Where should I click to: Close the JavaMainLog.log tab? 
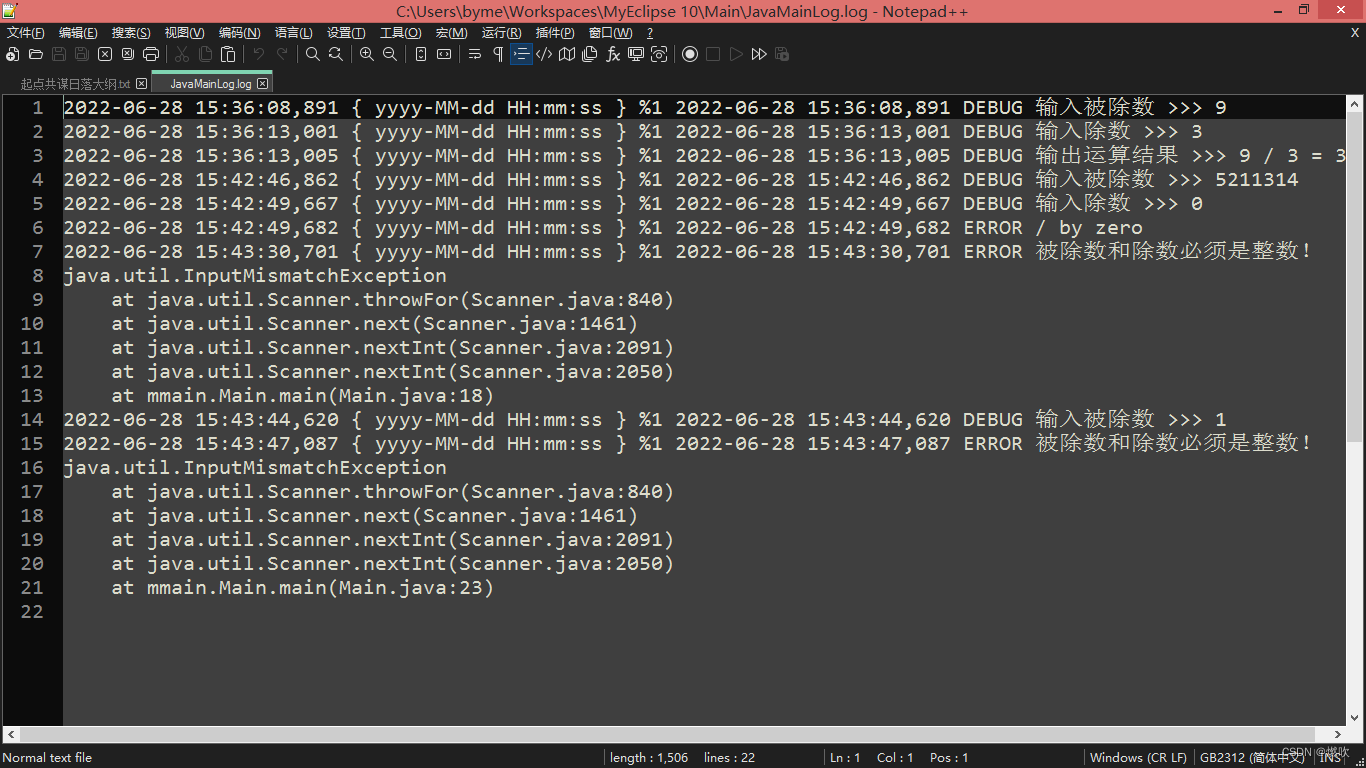click(x=263, y=84)
